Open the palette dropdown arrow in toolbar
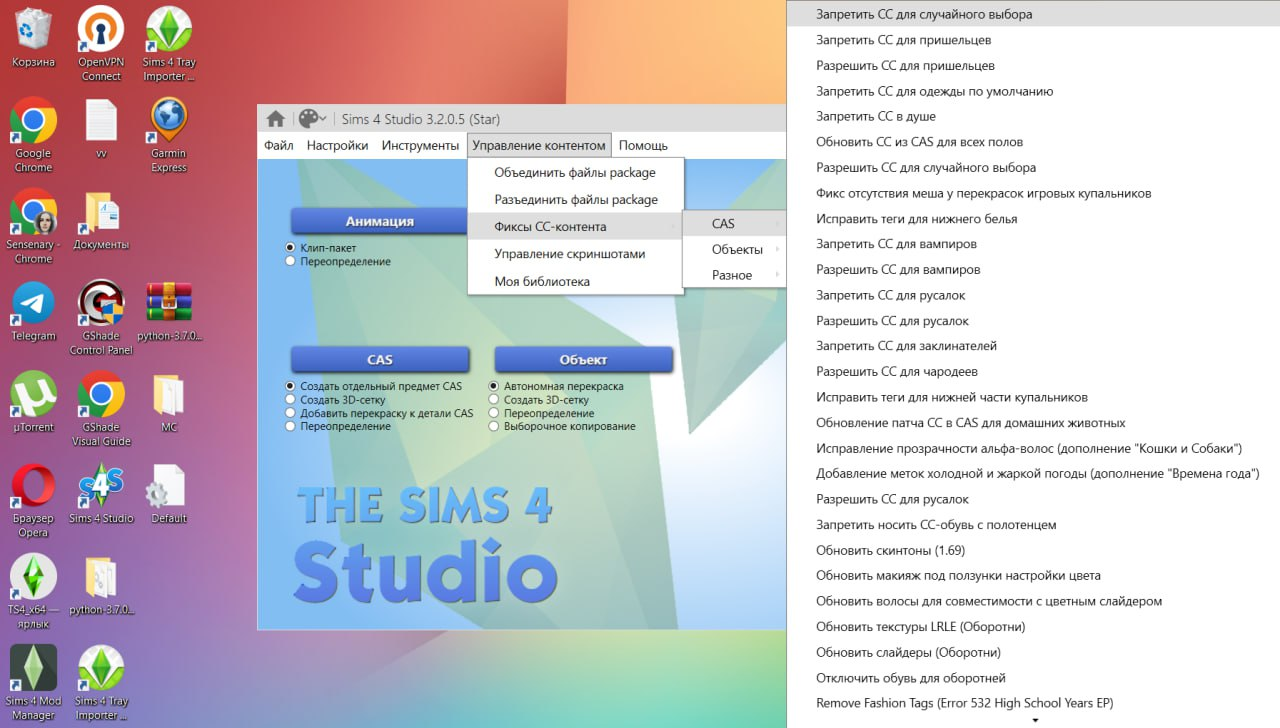The height and width of the screenshot is (728, 1280). click(x=324, y=119)
